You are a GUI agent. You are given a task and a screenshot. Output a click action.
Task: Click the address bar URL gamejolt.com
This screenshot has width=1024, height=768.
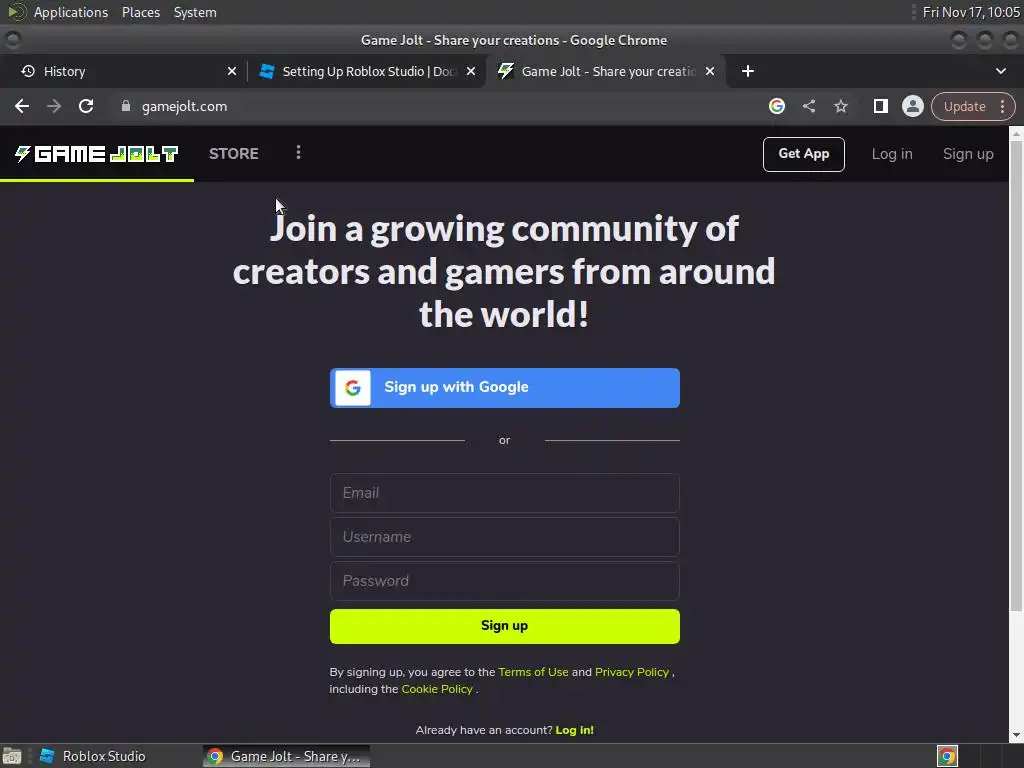coord(184,106)
